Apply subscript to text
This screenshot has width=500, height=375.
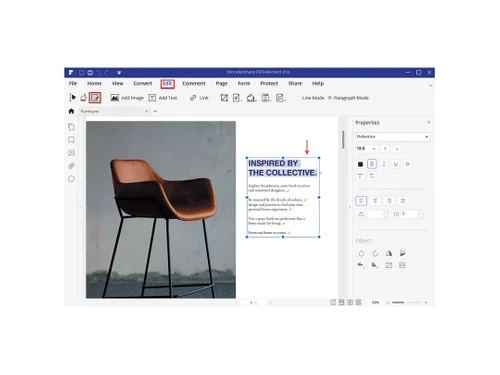click(372, 176)
